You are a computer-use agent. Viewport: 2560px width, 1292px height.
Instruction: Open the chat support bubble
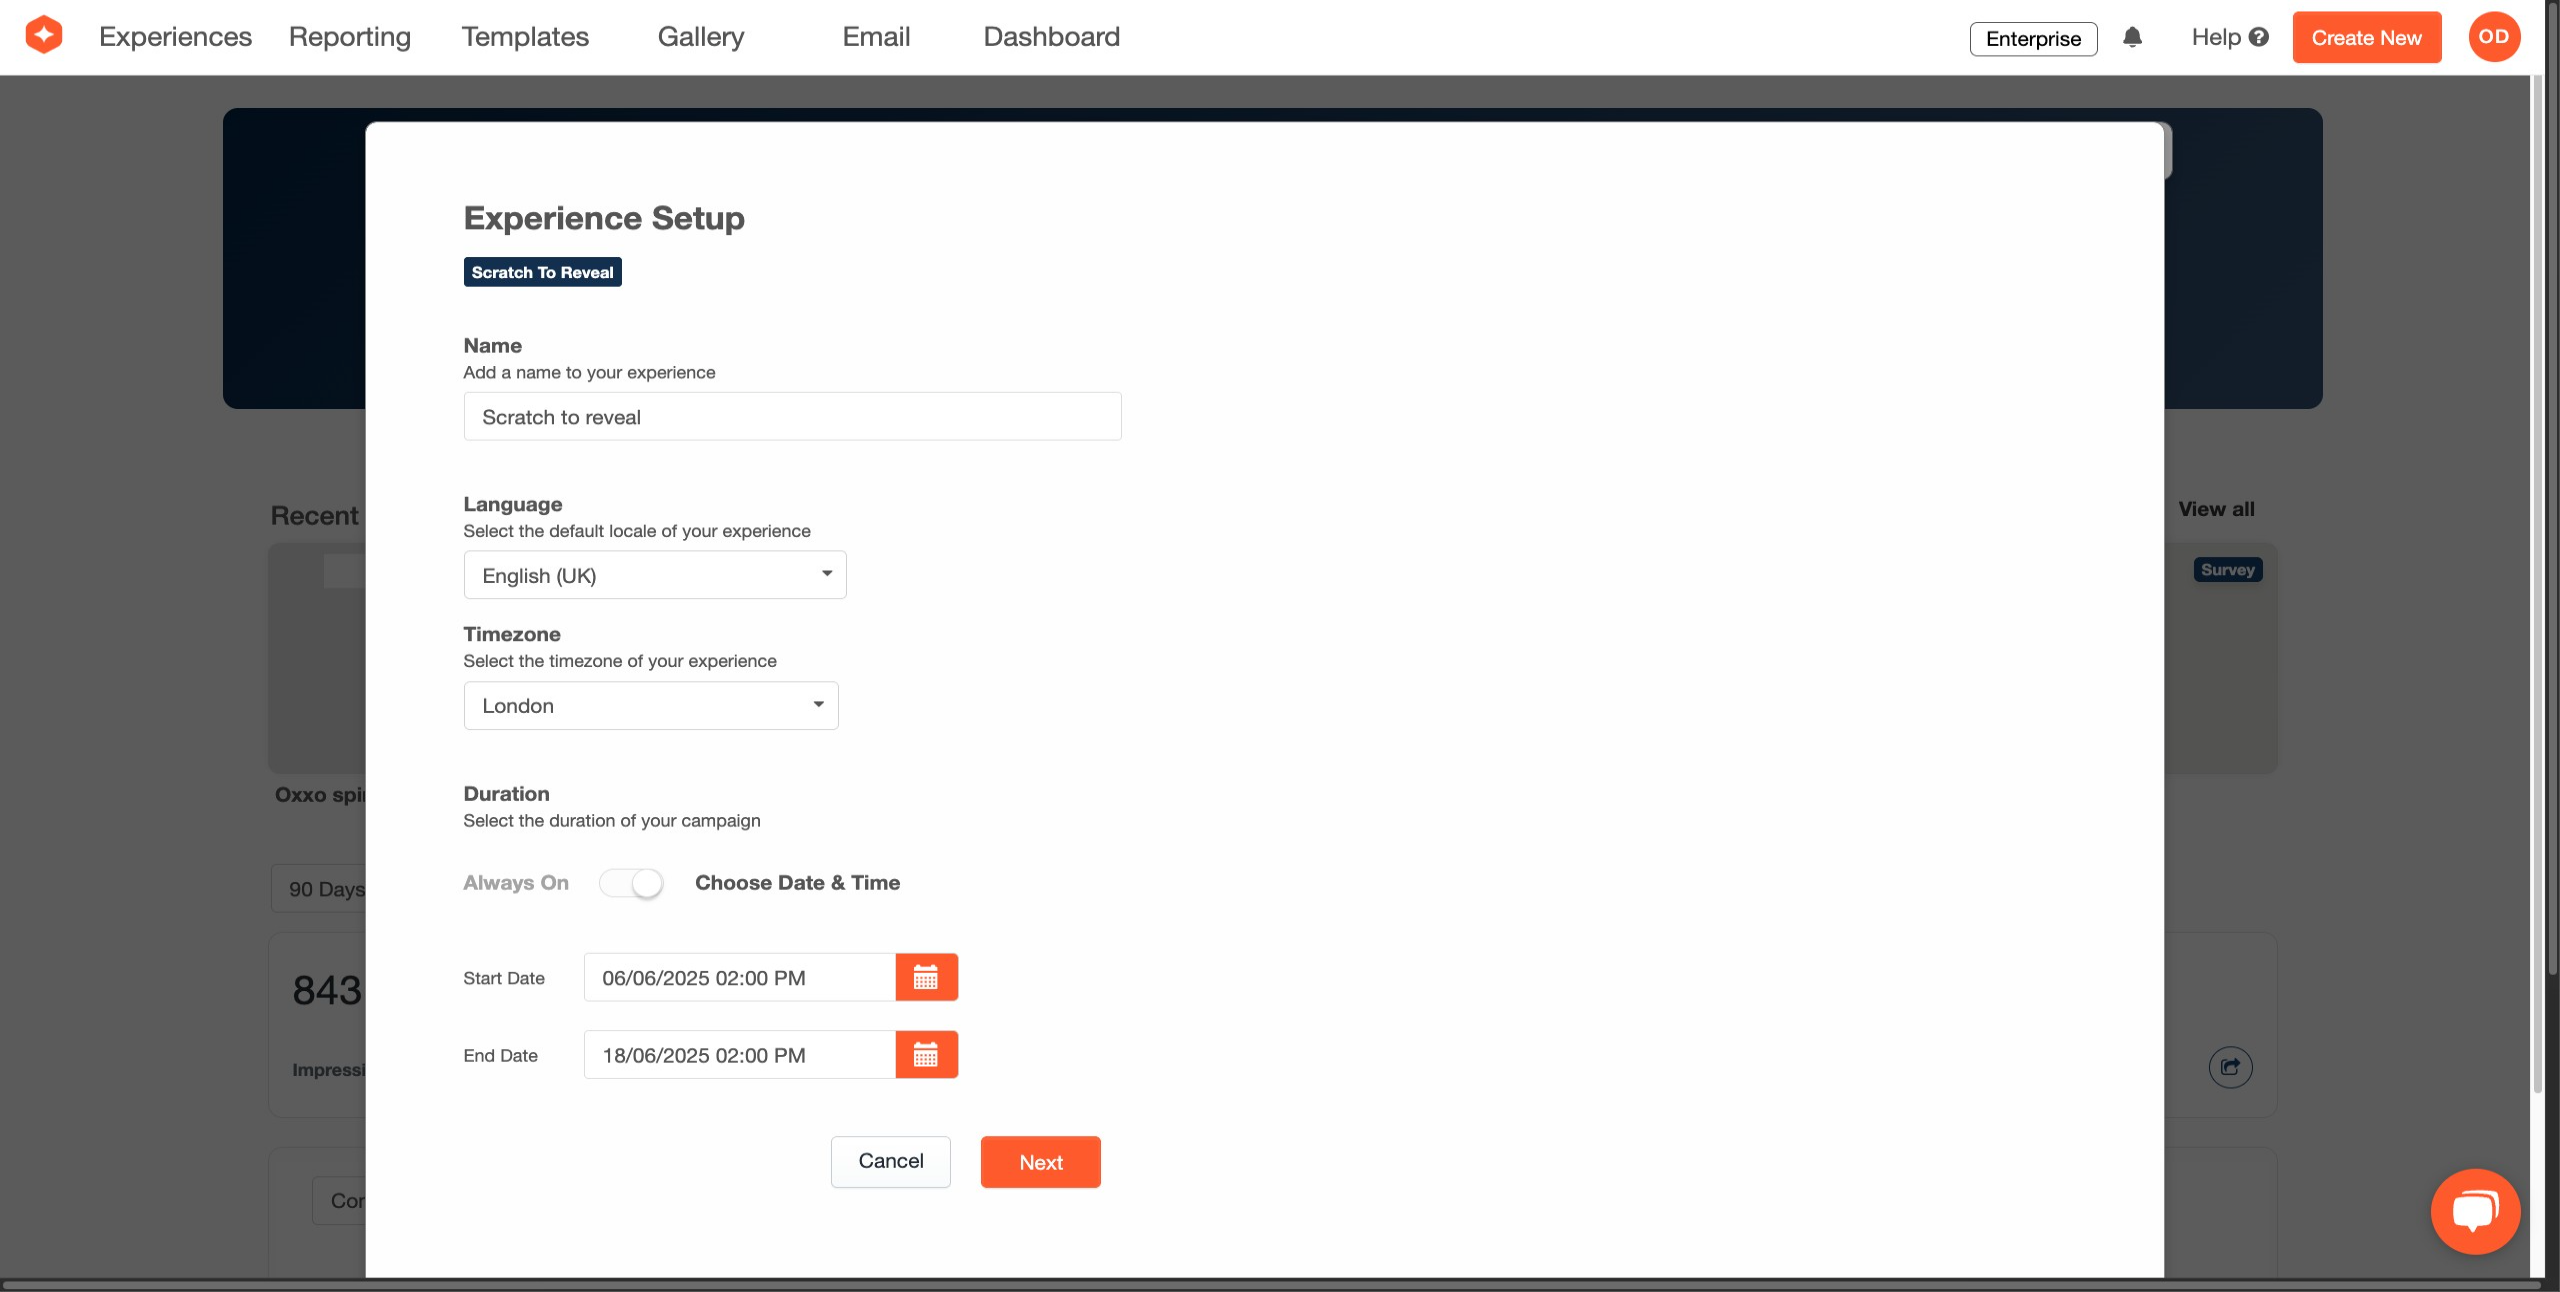tap(2475, 1210)
